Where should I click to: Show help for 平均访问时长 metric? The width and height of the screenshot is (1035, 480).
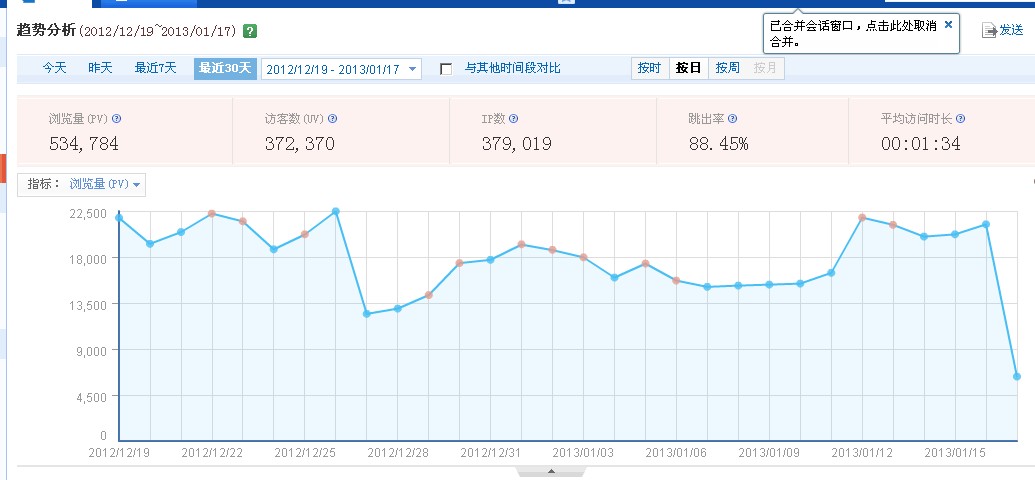coord(960,118)
